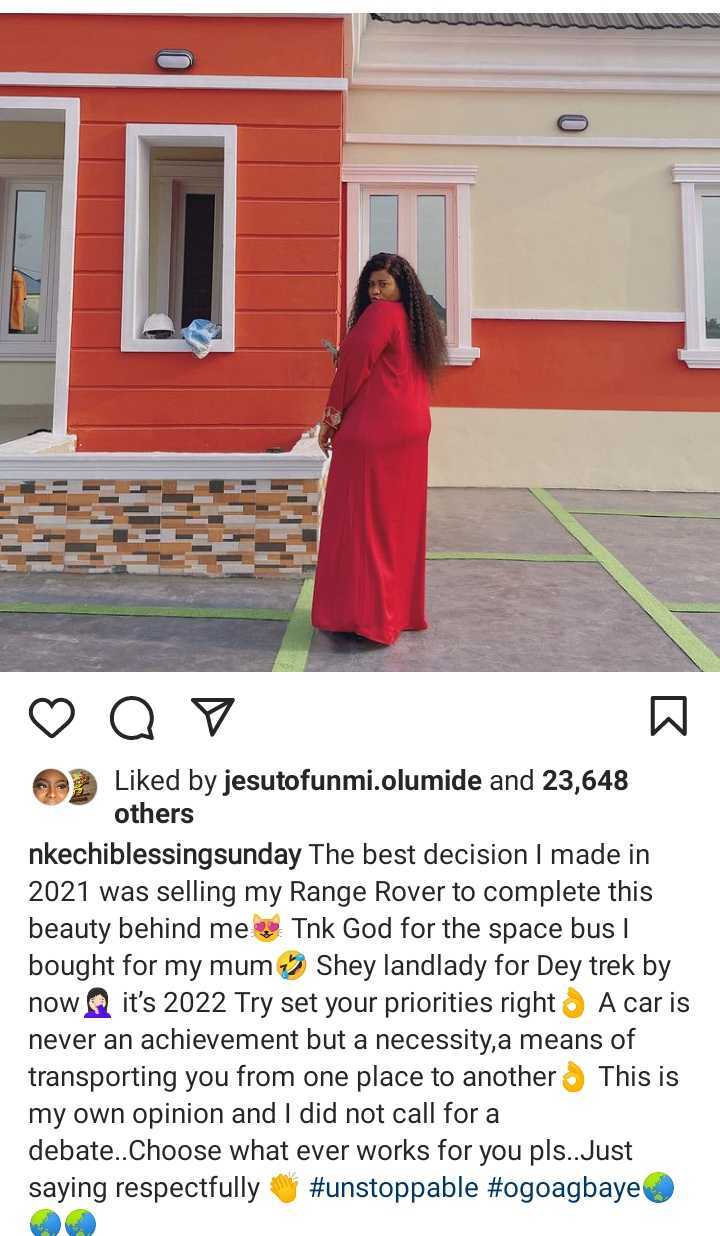Tap the clapping hands emoji

coord(284,1188)
